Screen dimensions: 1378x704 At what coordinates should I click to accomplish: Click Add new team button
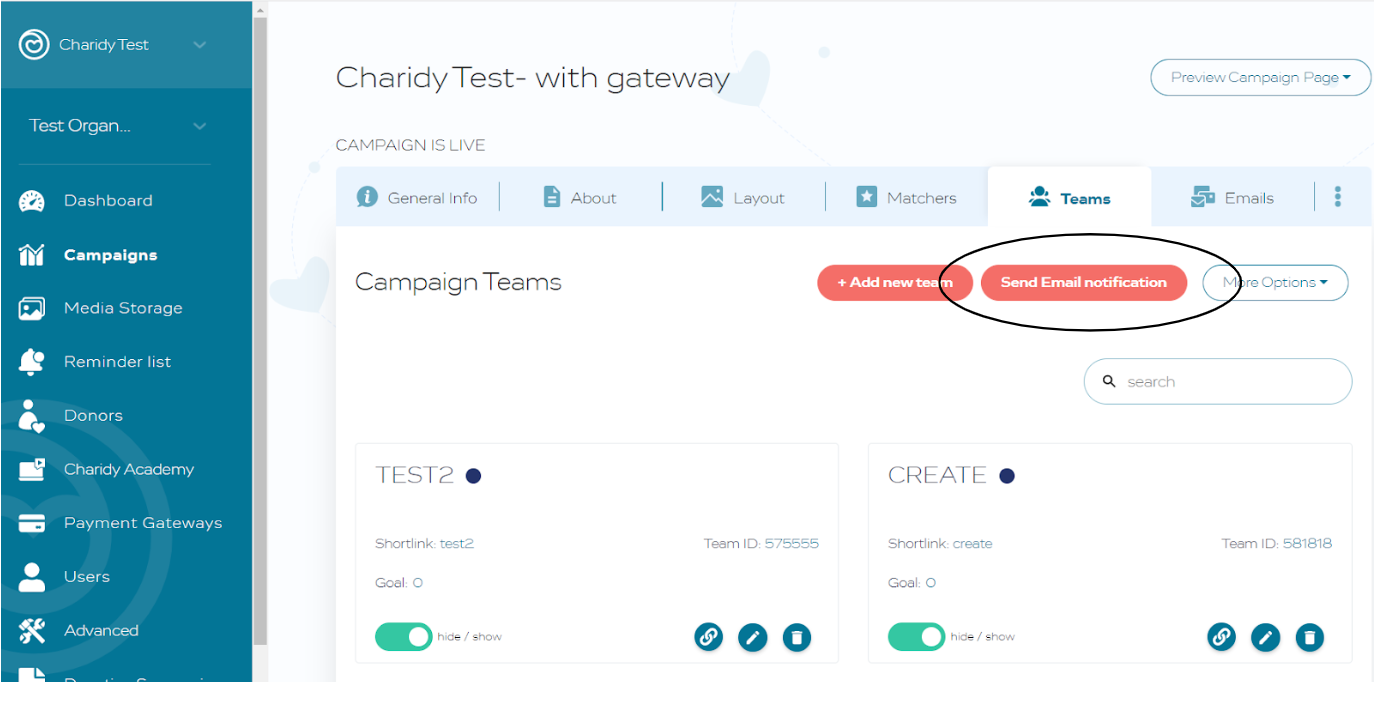tap(895, 282)
